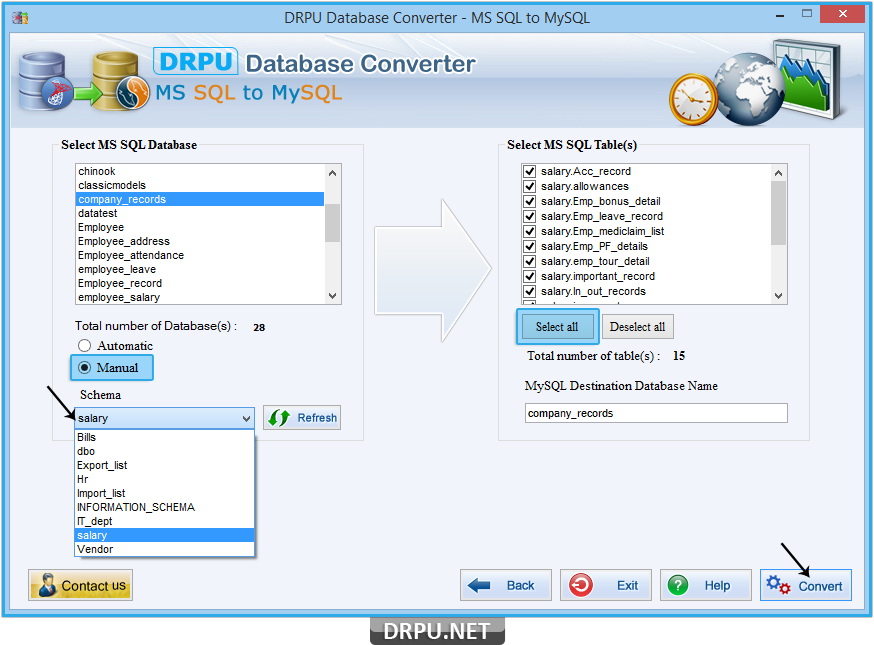Select classicmodels database
The image size is (874, 645).
point(200,185)
